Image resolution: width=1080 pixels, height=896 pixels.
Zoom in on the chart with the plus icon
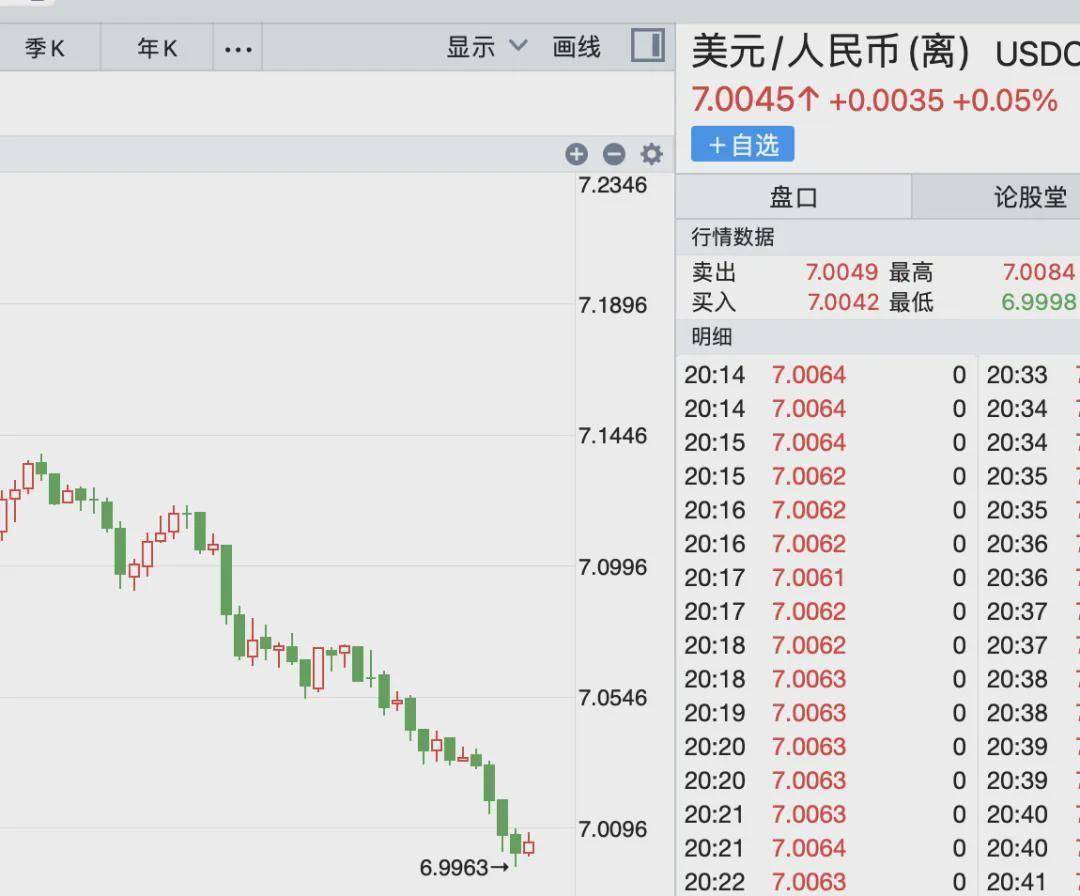tap(576, 155)
